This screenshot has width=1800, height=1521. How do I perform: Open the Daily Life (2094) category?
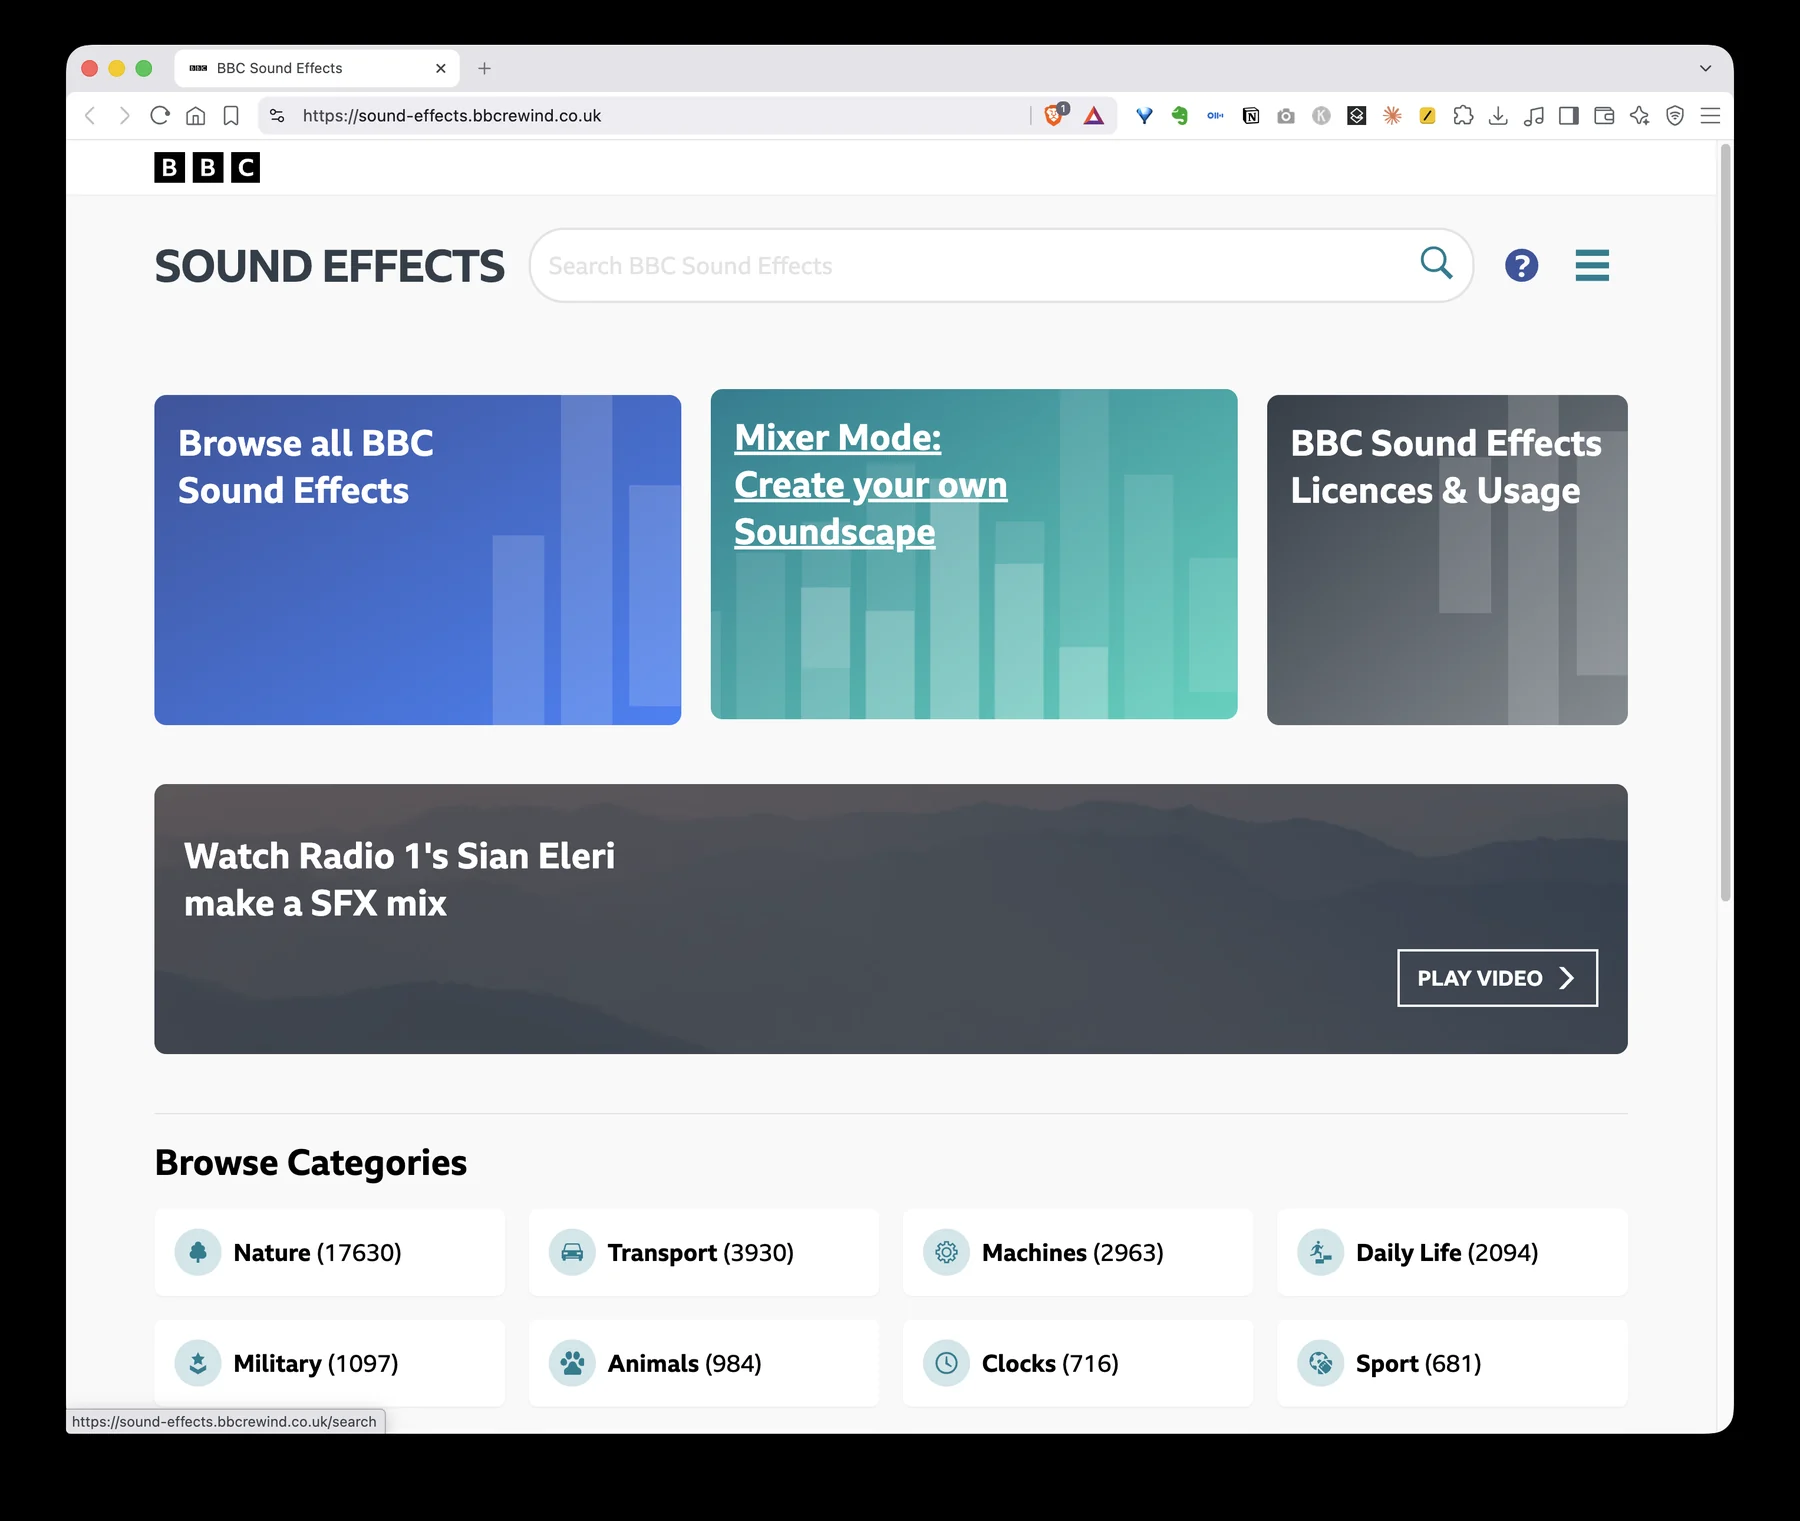point(1452,1252)
